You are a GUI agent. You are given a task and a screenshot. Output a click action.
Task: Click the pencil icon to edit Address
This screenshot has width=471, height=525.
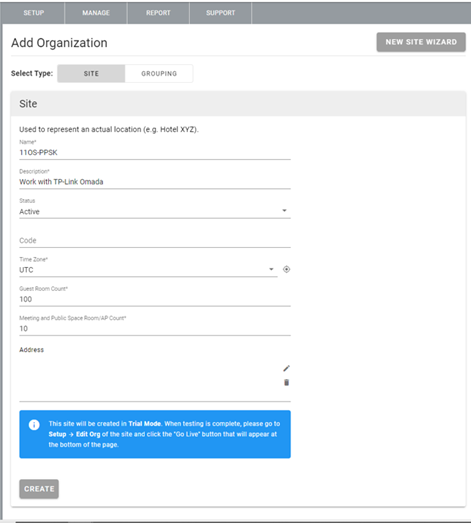(286, 368)
